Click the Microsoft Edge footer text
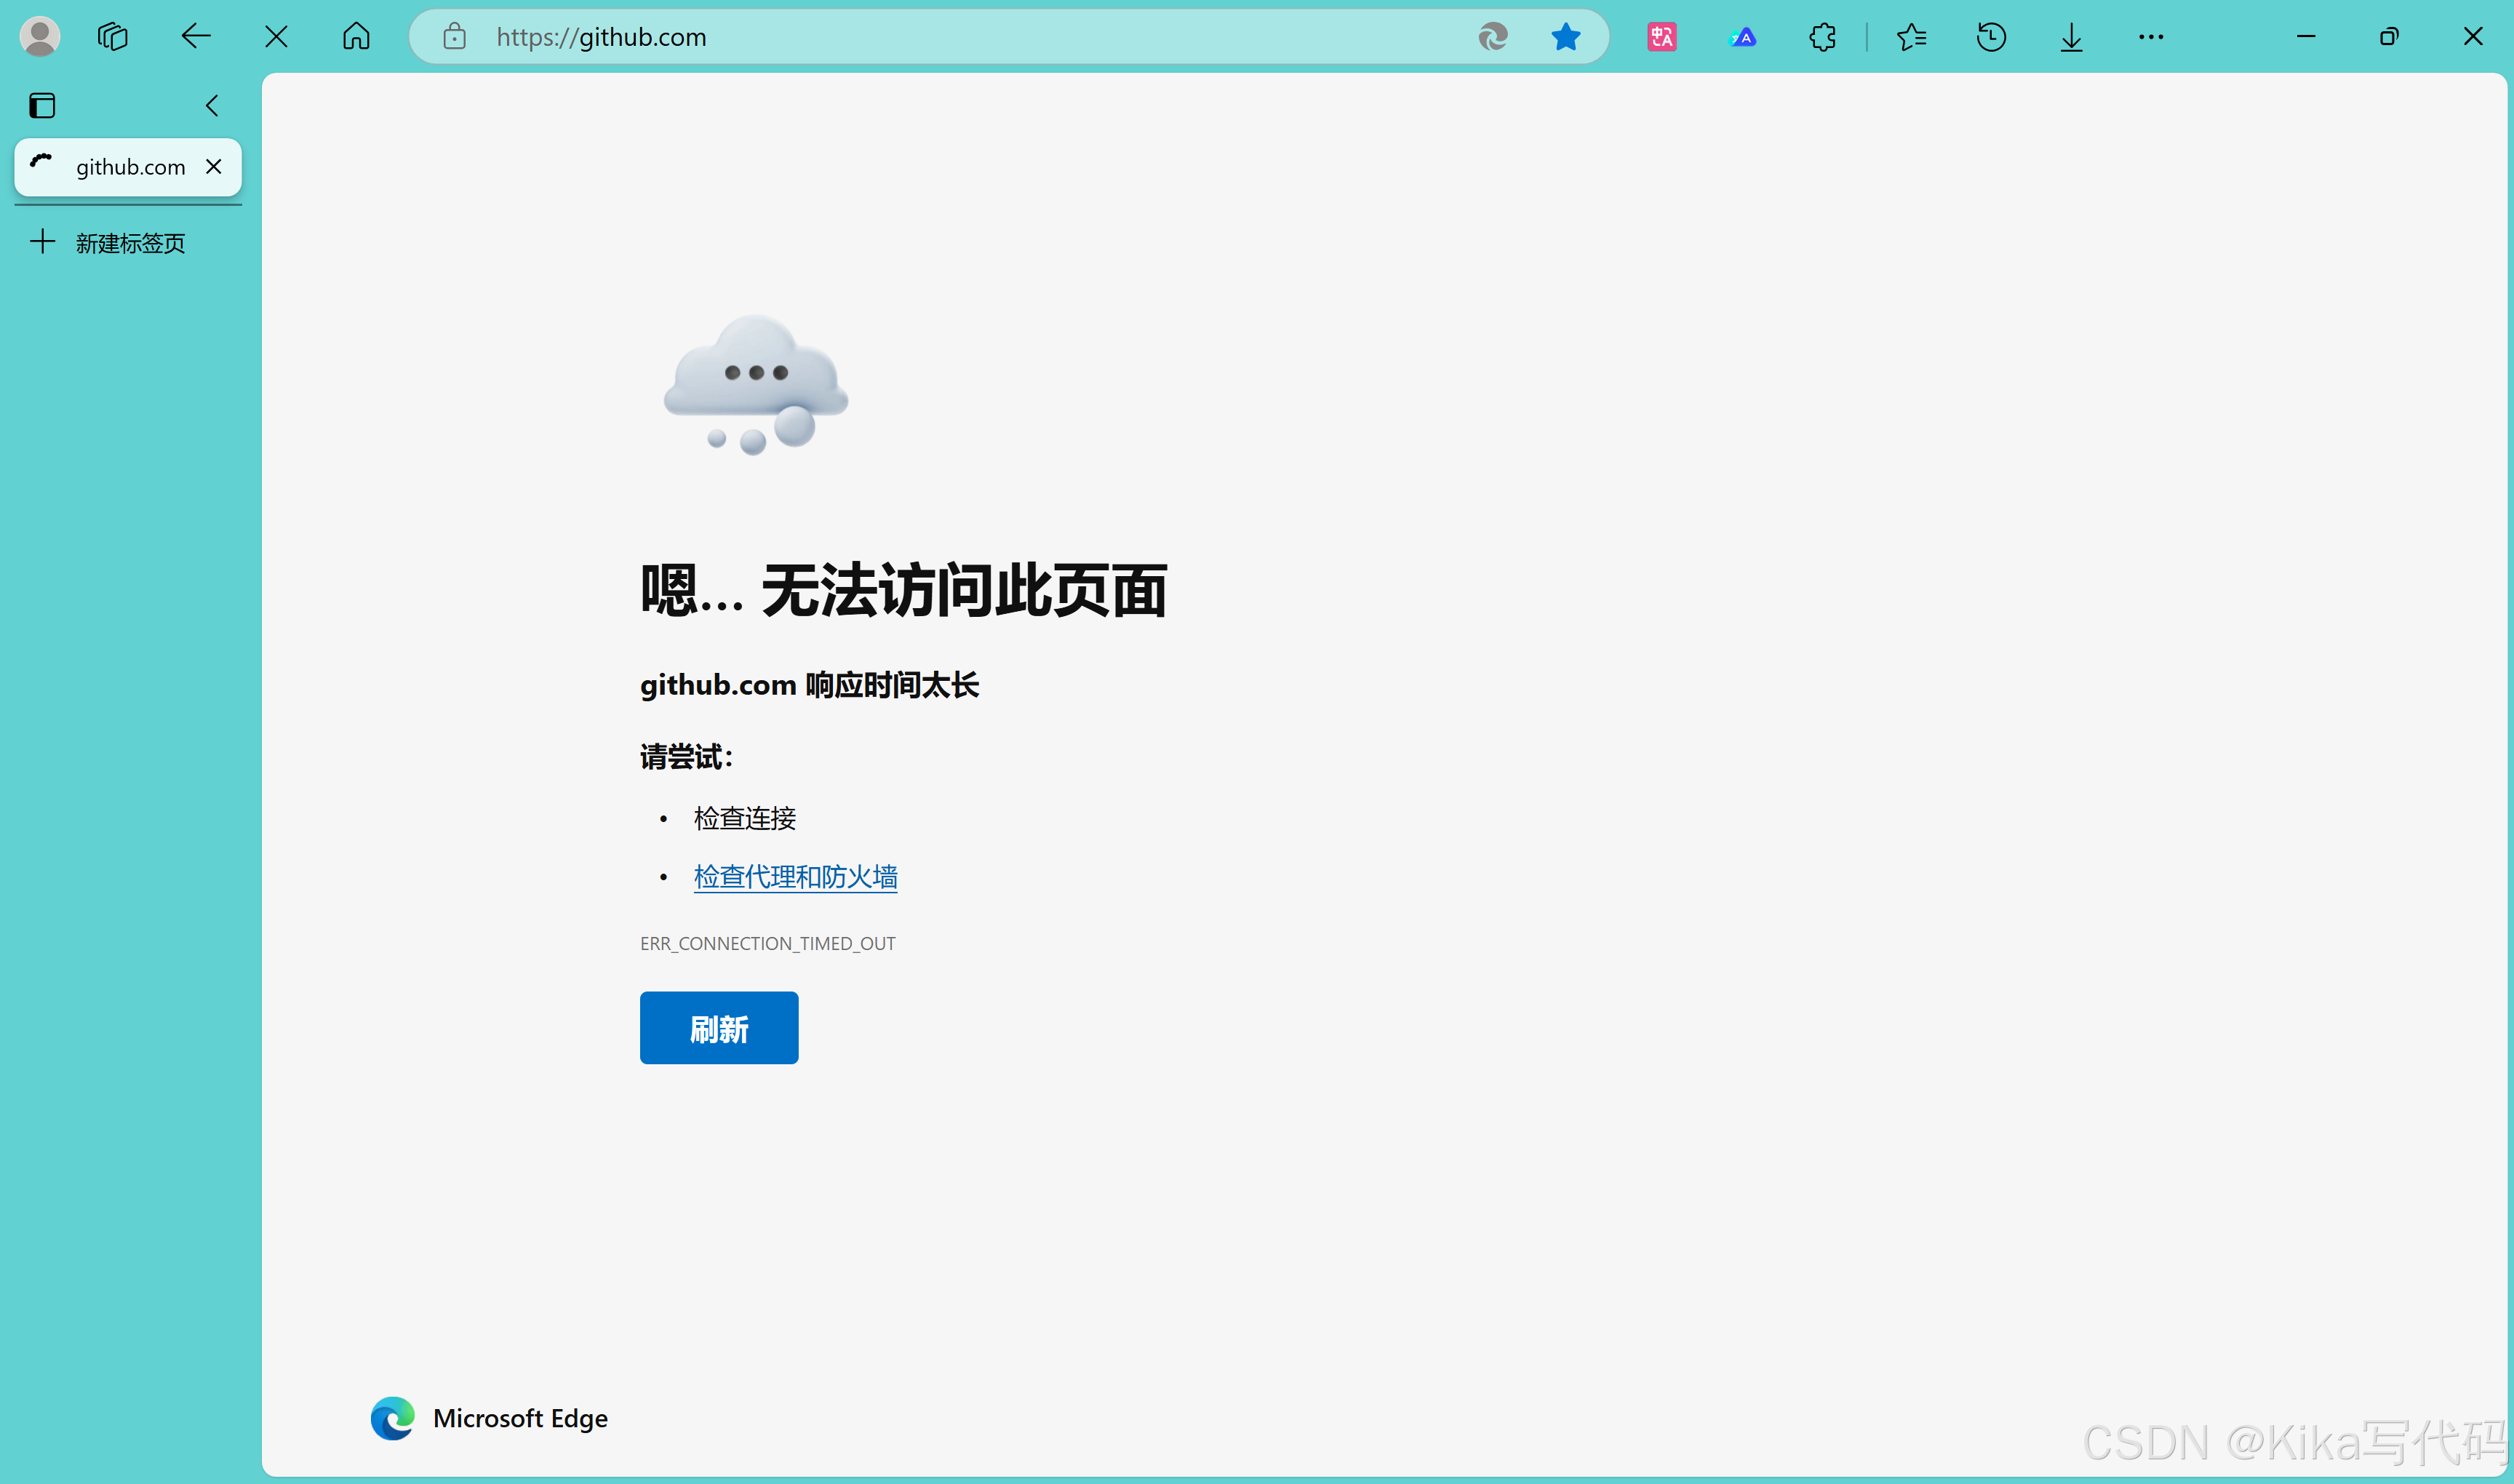Screen dimensions: 2514x1484 (520, 1418)
